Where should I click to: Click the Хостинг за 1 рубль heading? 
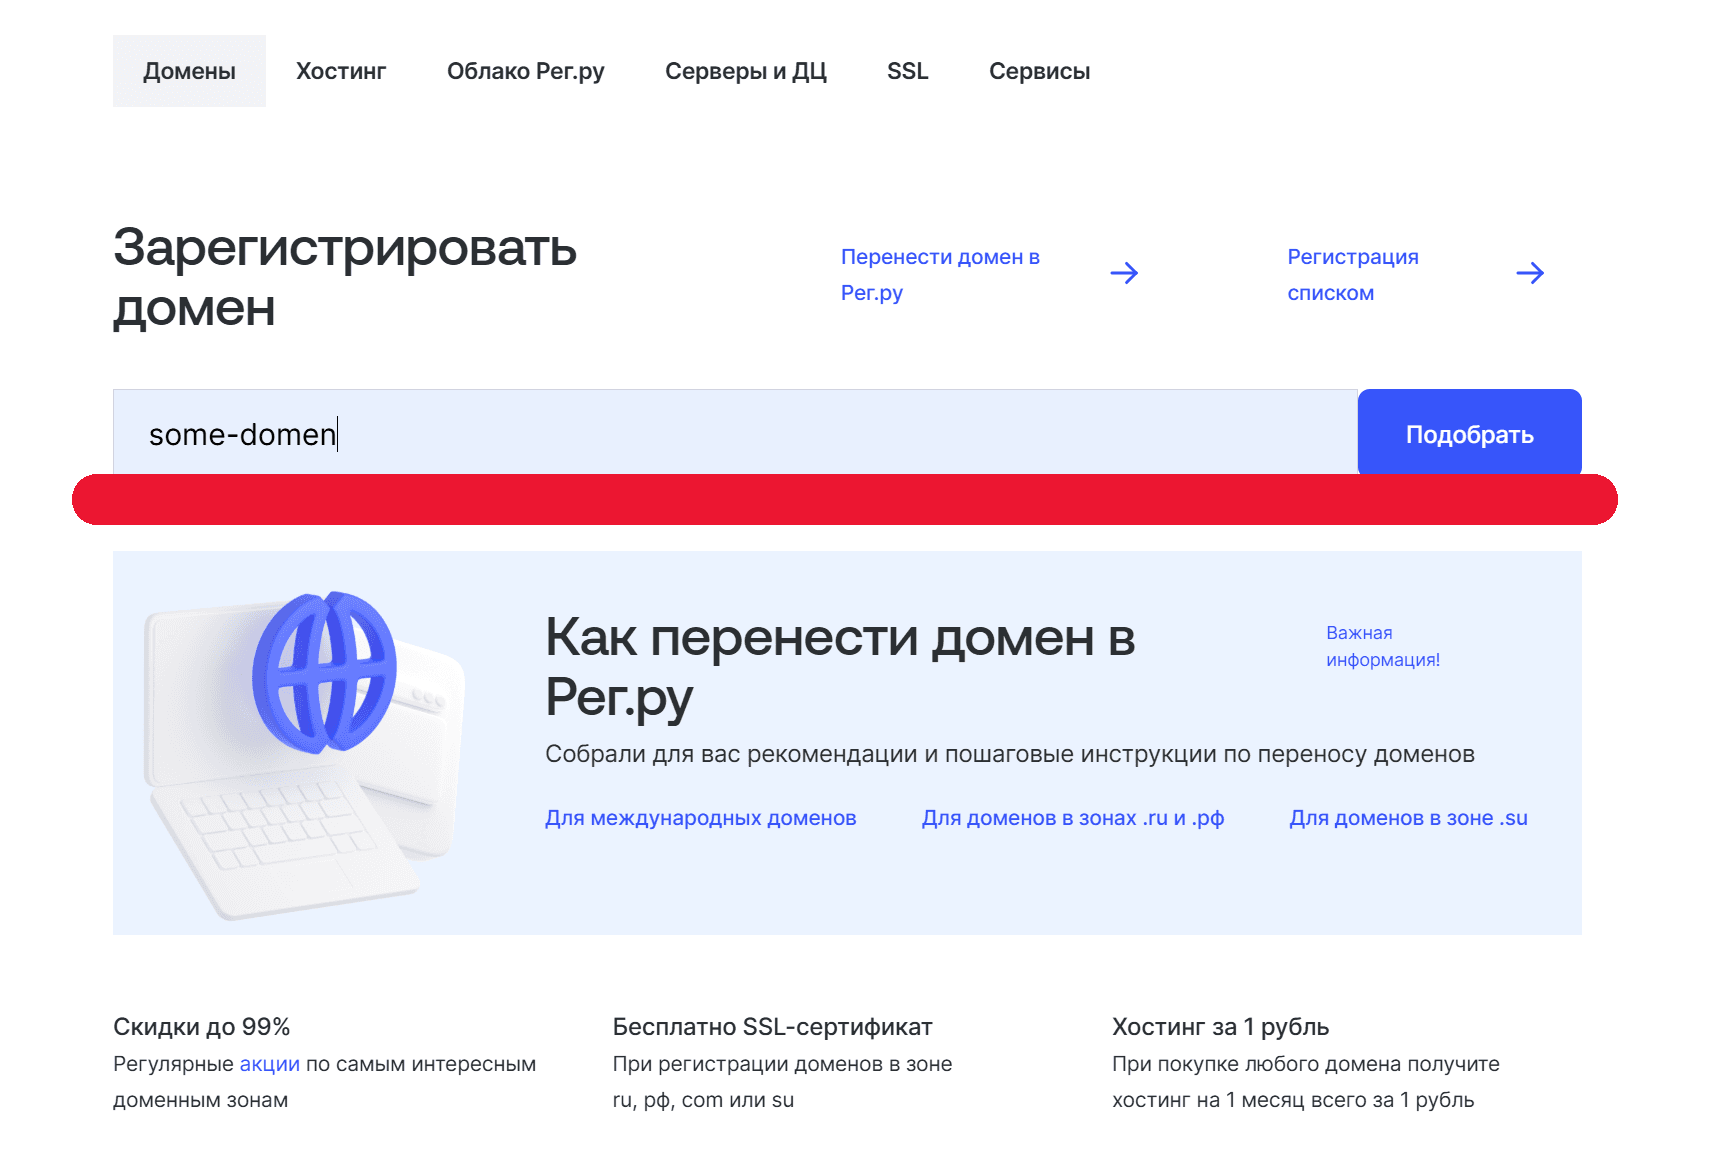coord(1220,1027)
